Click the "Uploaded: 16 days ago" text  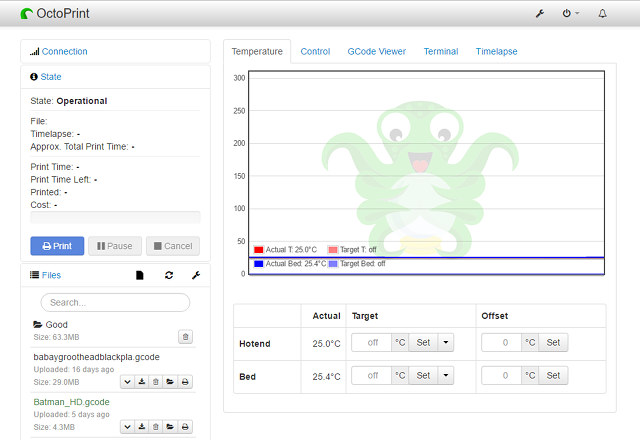point(74,369)
